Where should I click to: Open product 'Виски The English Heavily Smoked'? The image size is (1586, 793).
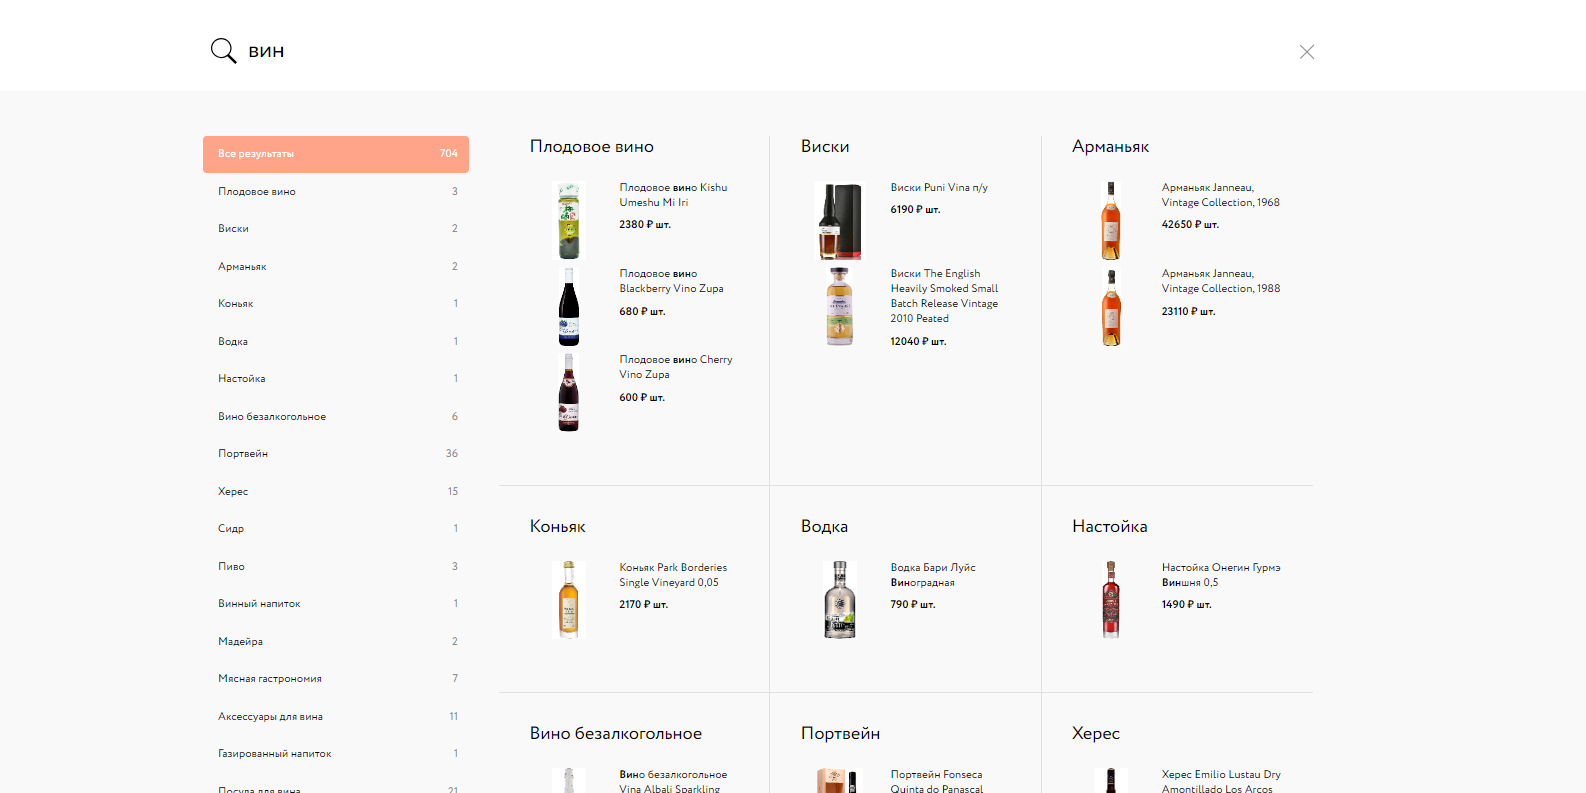pyautogui.click(x=944, y=296)
